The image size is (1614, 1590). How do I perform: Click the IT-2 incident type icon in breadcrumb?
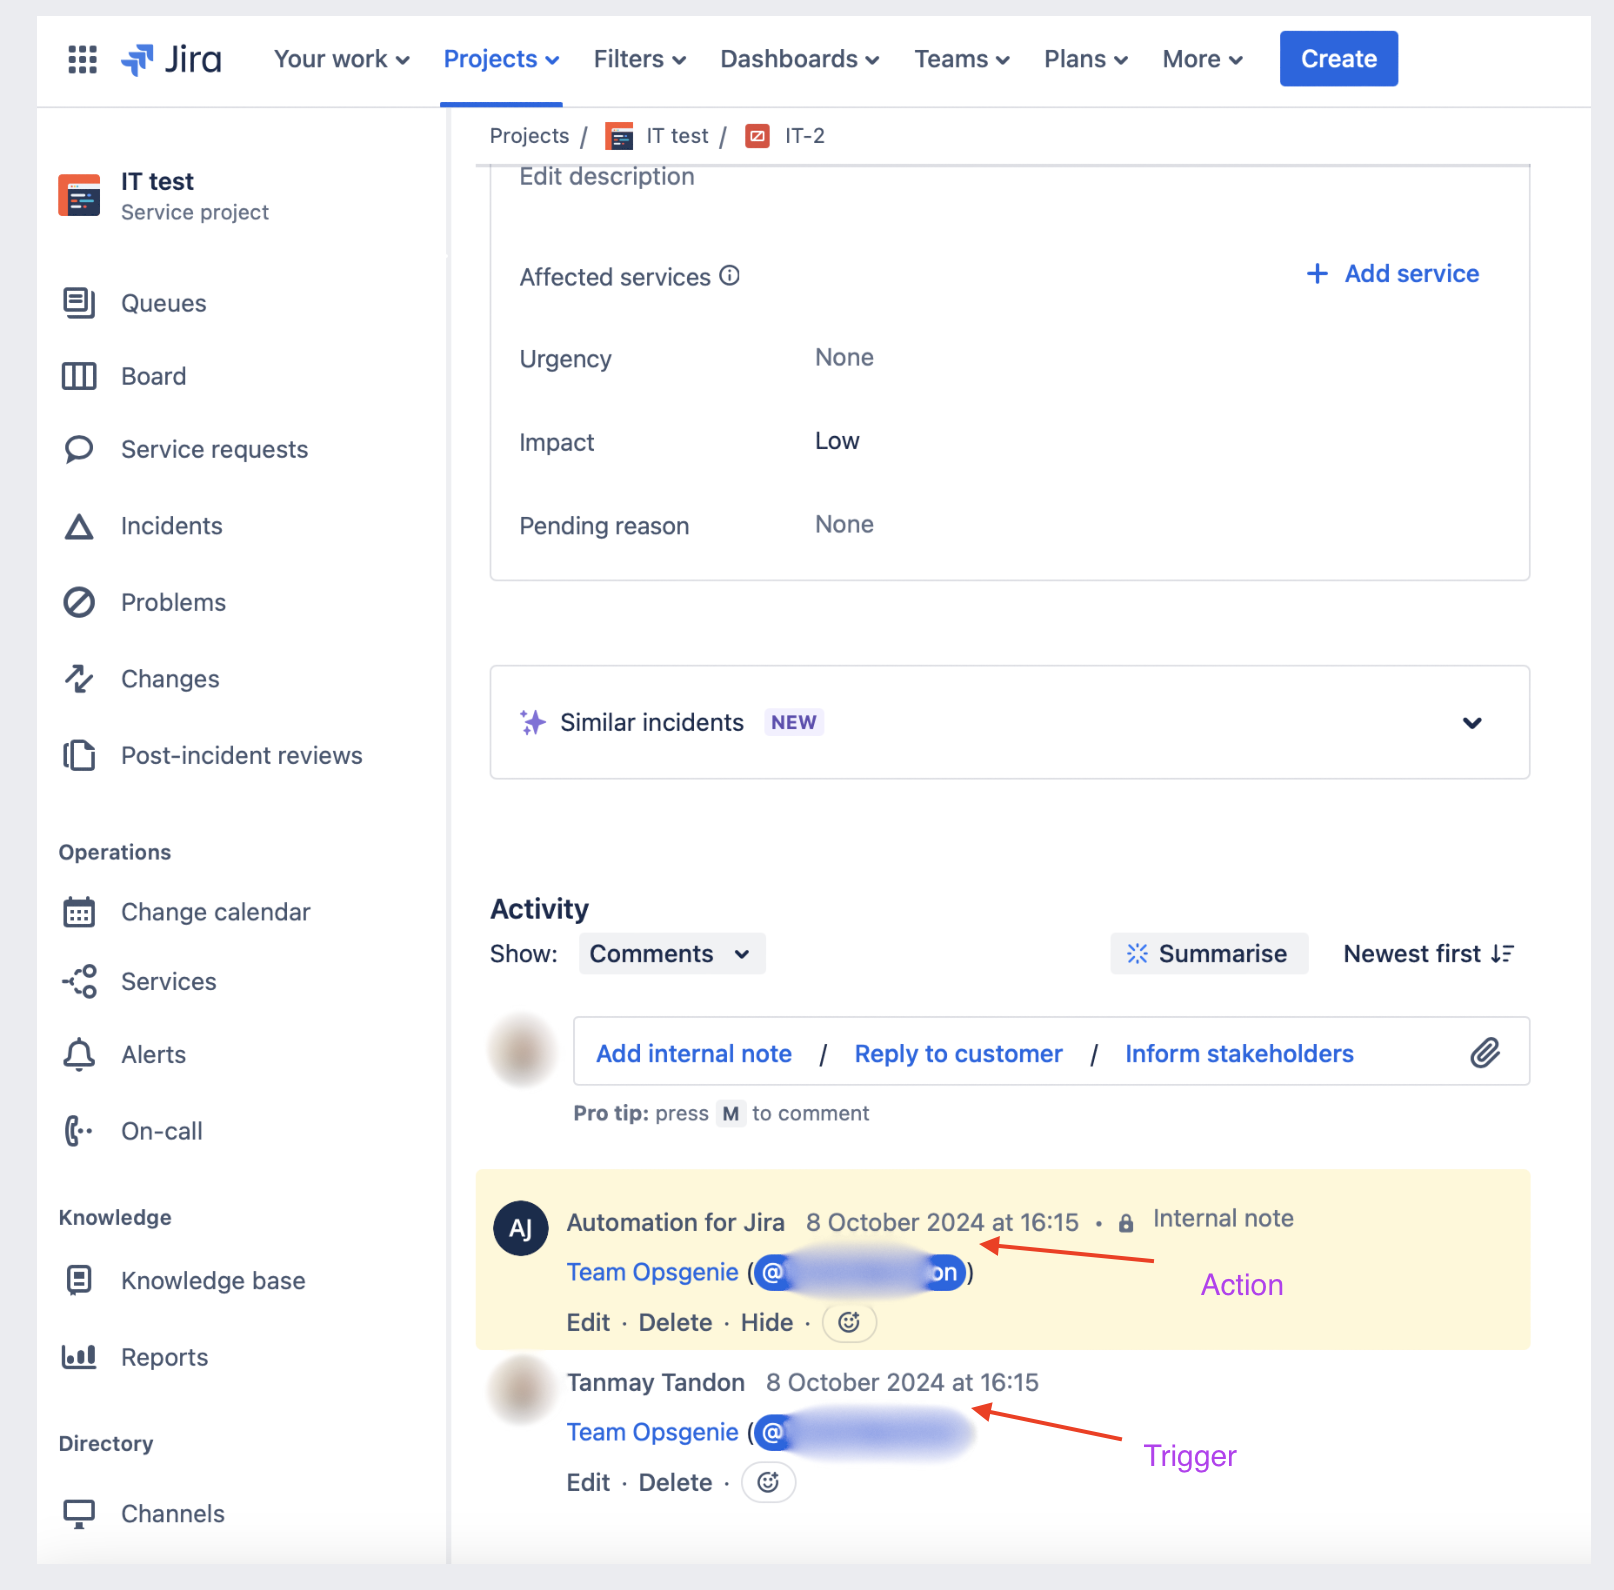[x=758, y=136]
